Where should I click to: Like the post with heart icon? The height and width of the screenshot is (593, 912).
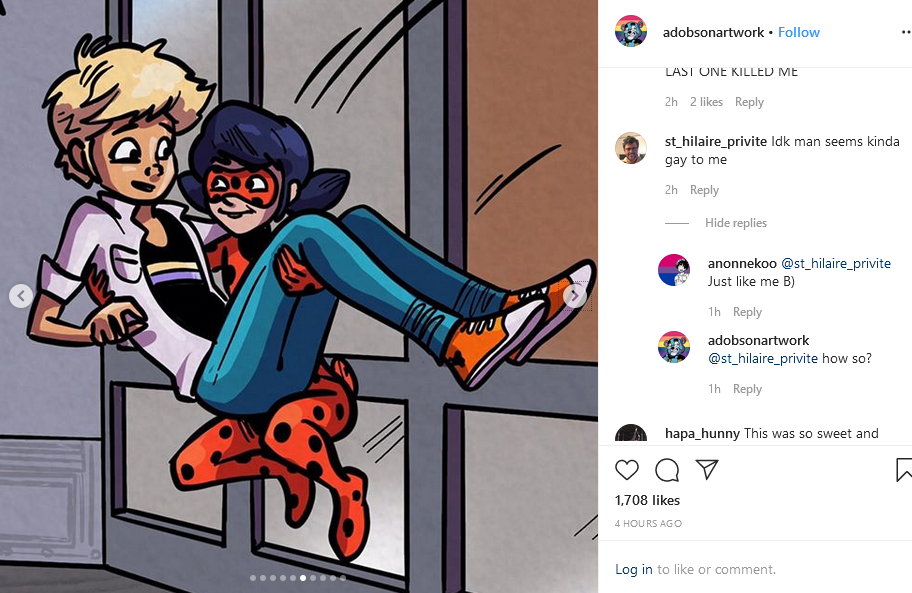(626, 470)
